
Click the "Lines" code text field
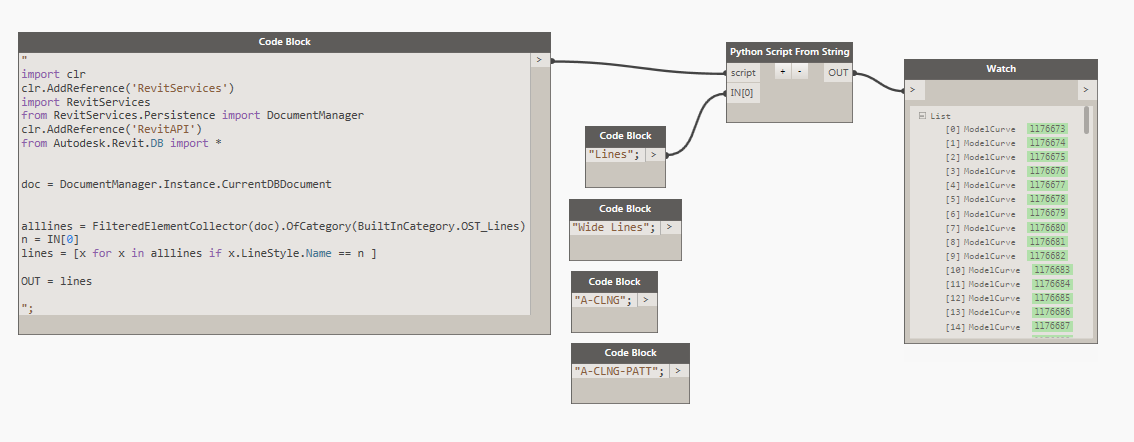(x=615, y=154)
